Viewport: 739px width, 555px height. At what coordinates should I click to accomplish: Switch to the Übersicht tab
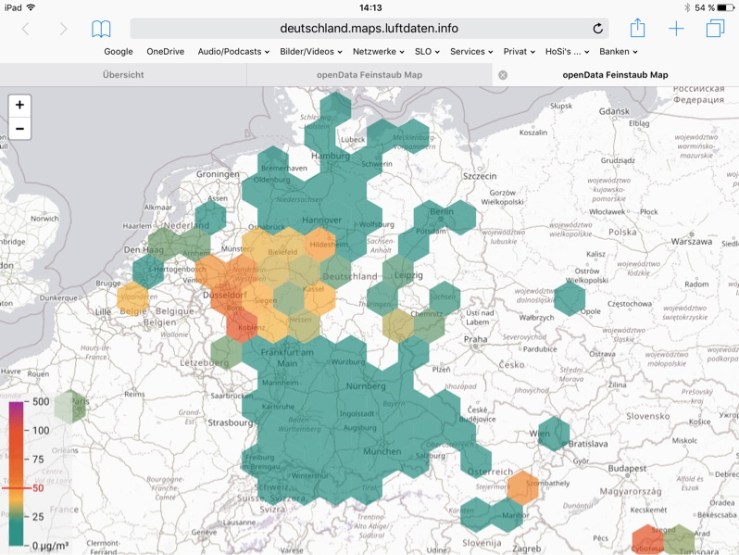(x=123, y=75)
